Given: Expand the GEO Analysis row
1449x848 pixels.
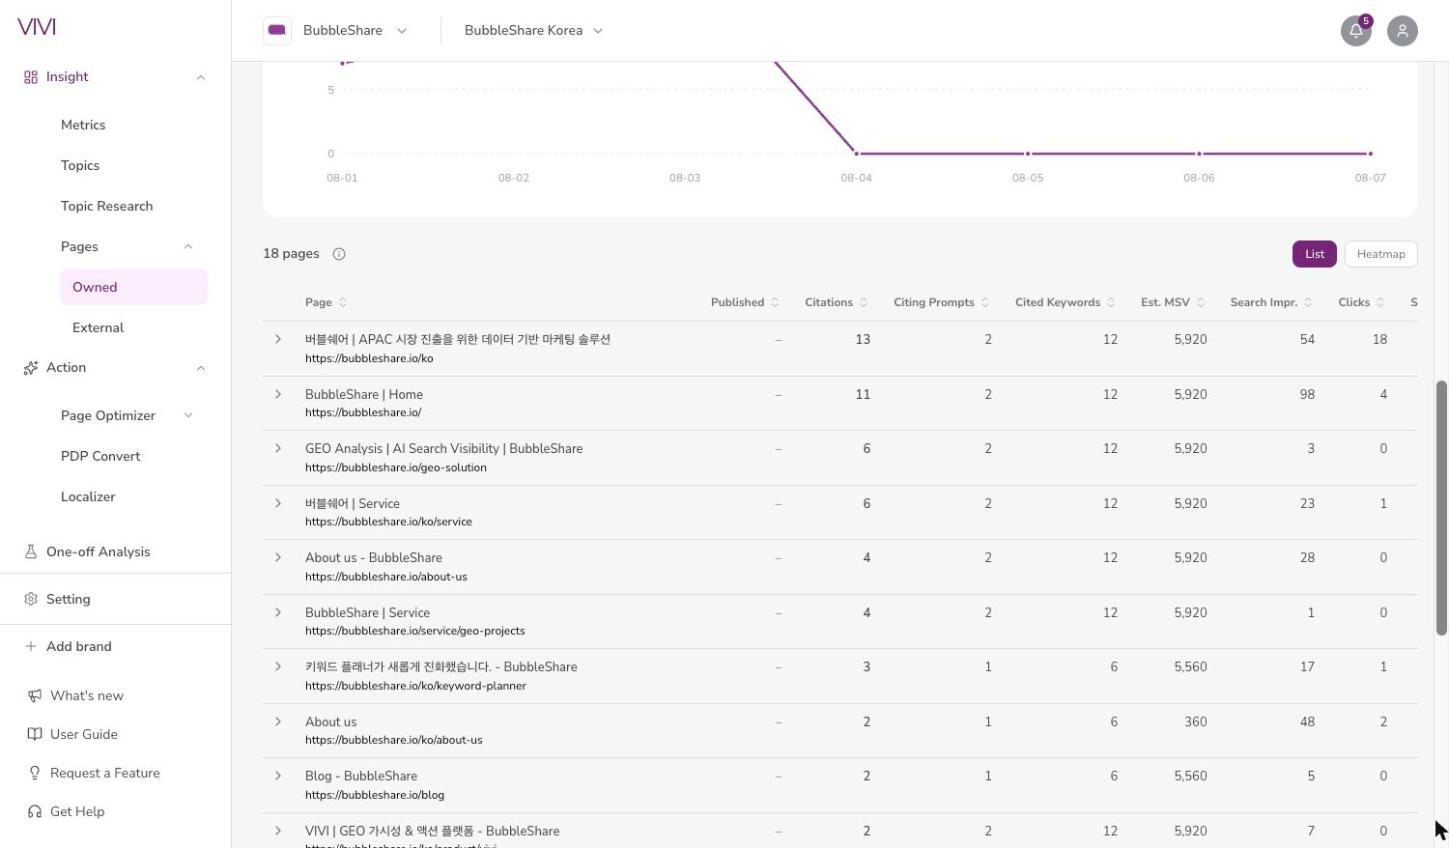Looking at the screenshot, I should 278,449.
